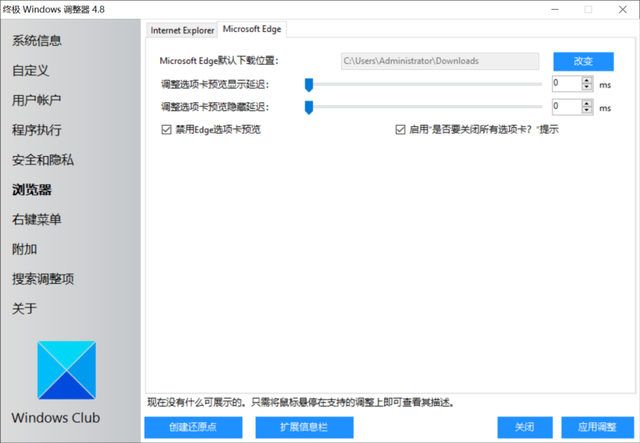This screenshot has height=443, width=640.
Task: Increase the 显示延迟 value with up arrow
Action: pos(587,80)
